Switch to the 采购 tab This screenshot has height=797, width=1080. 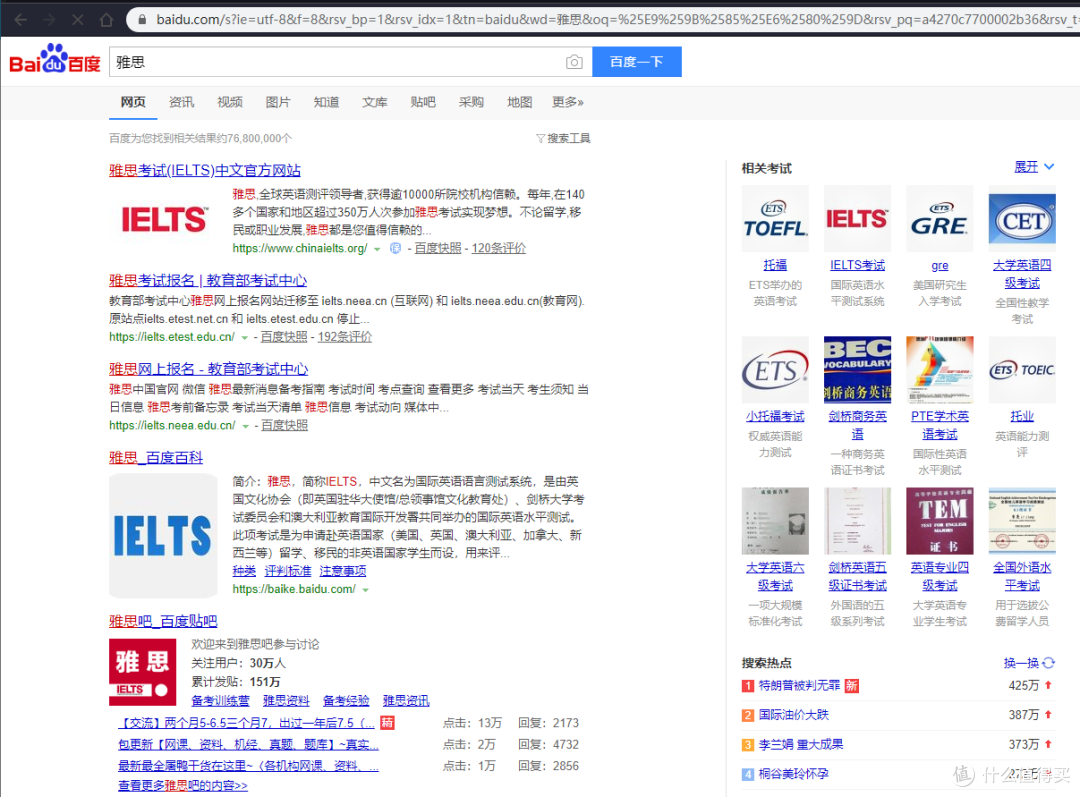[471, 102]
